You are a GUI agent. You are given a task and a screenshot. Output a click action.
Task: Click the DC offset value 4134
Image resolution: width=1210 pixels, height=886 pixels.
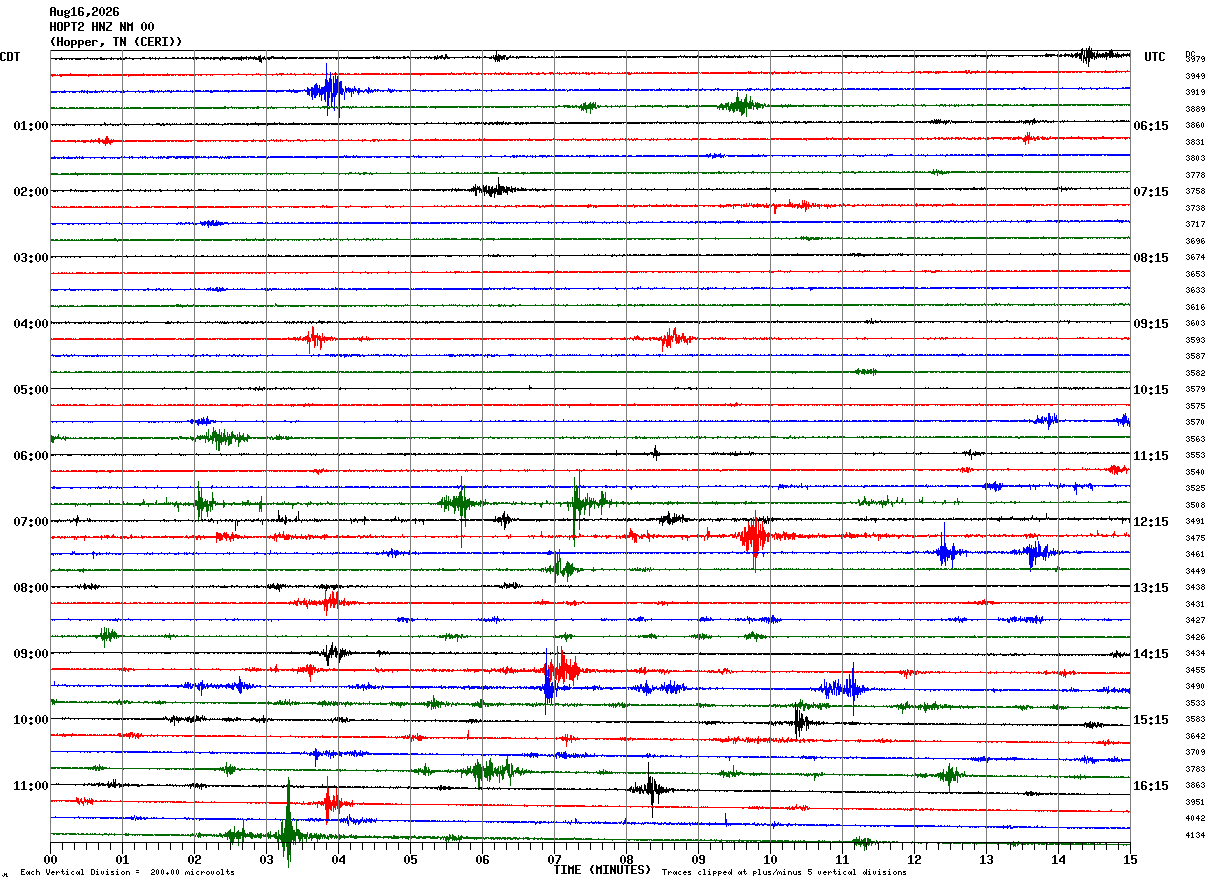point(1195,835)
